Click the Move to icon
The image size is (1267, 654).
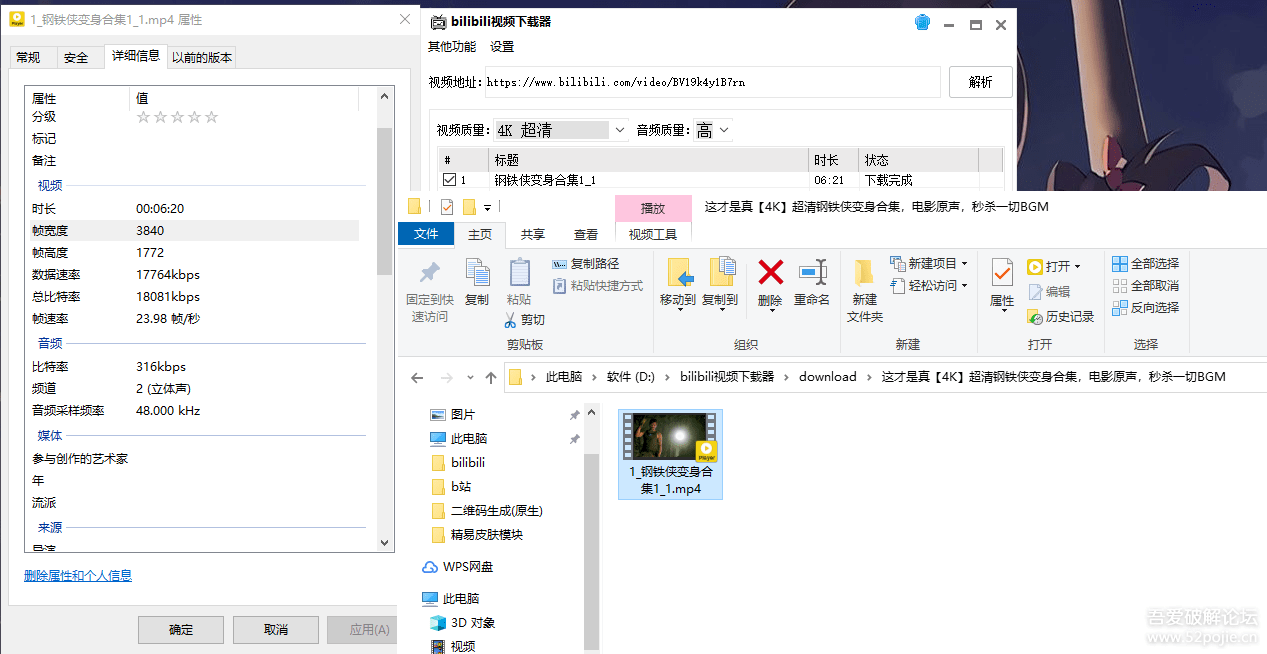point(679,272)
